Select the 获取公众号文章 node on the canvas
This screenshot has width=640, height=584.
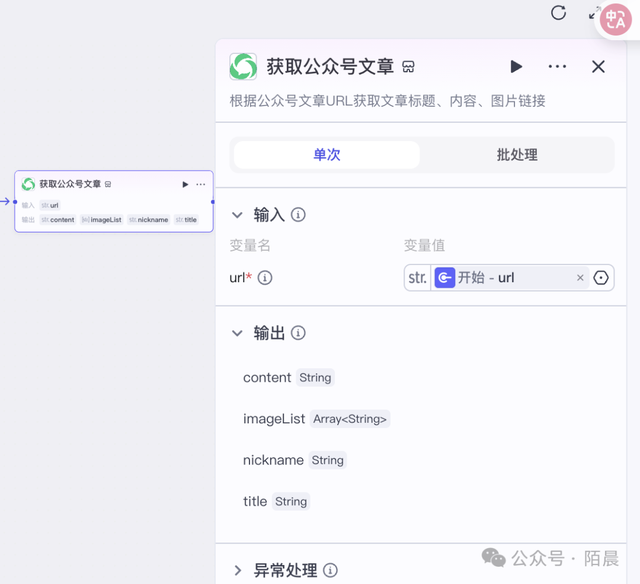tap(114, 201)
